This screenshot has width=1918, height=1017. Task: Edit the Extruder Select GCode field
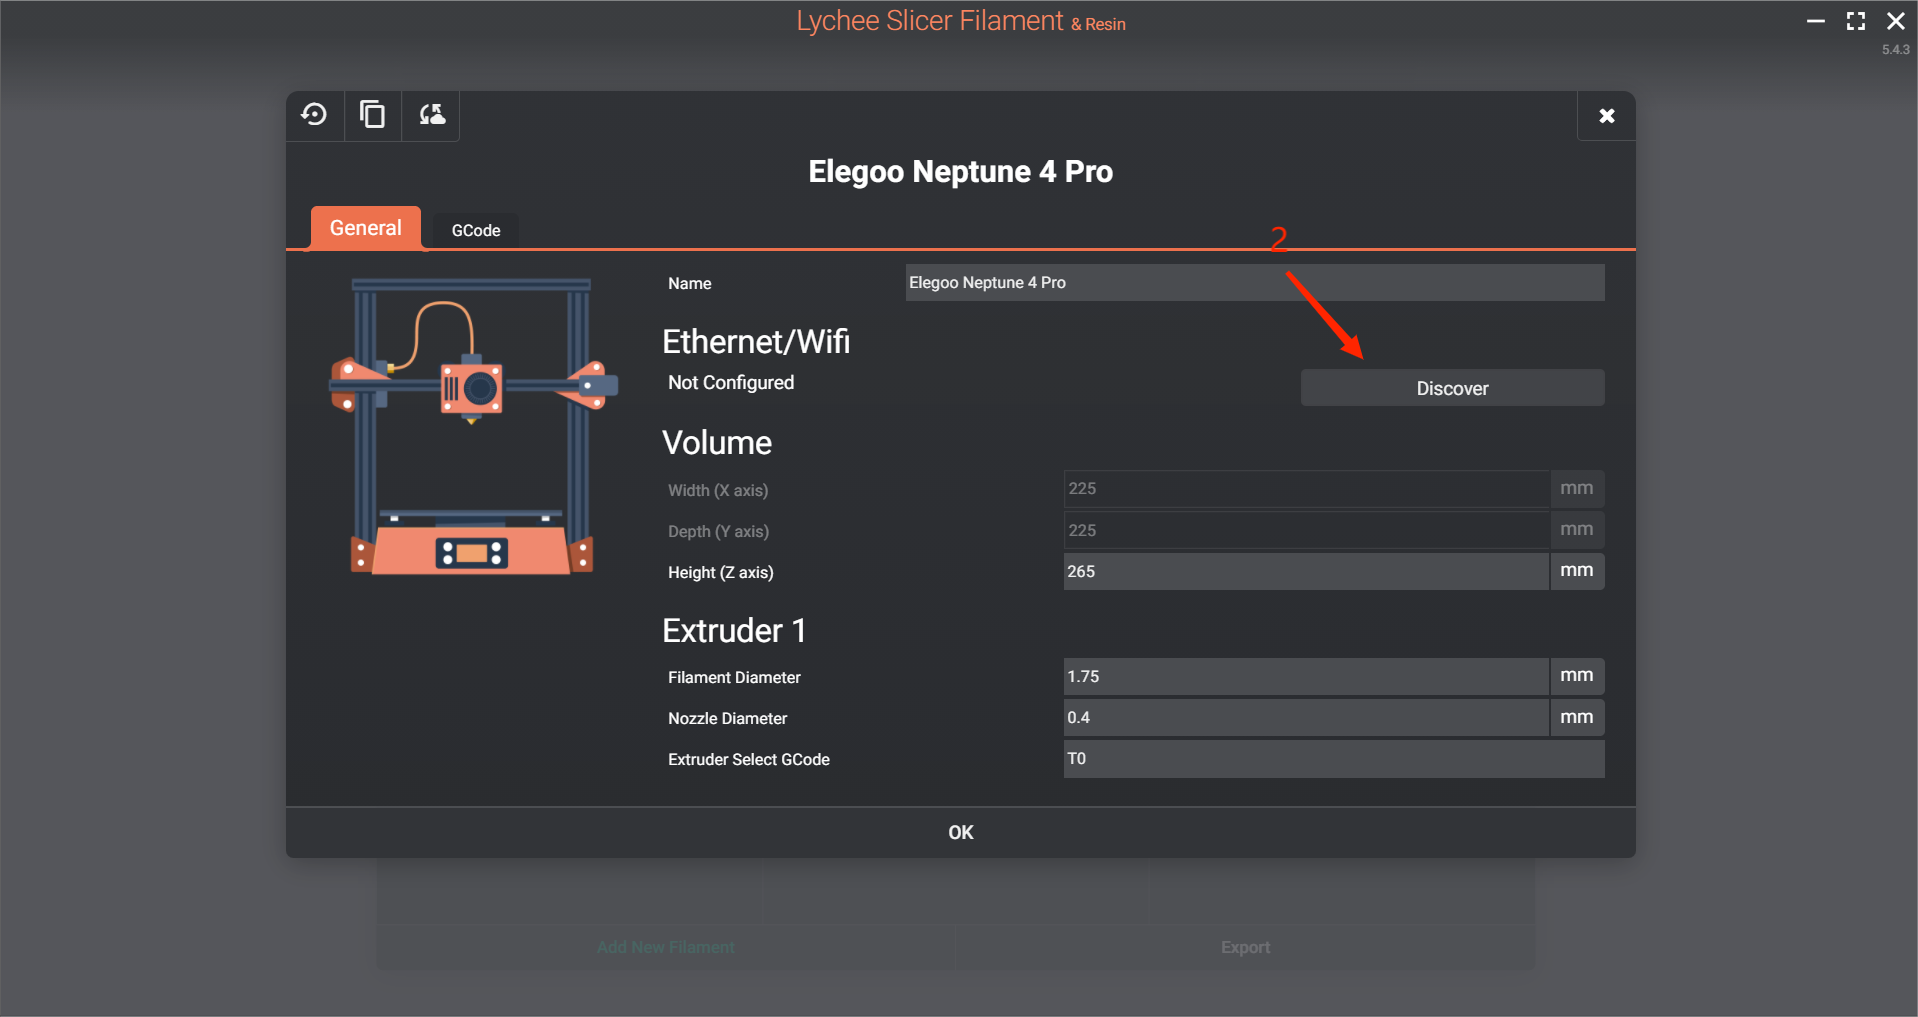pyautogui.click(x=1333, y=759)
